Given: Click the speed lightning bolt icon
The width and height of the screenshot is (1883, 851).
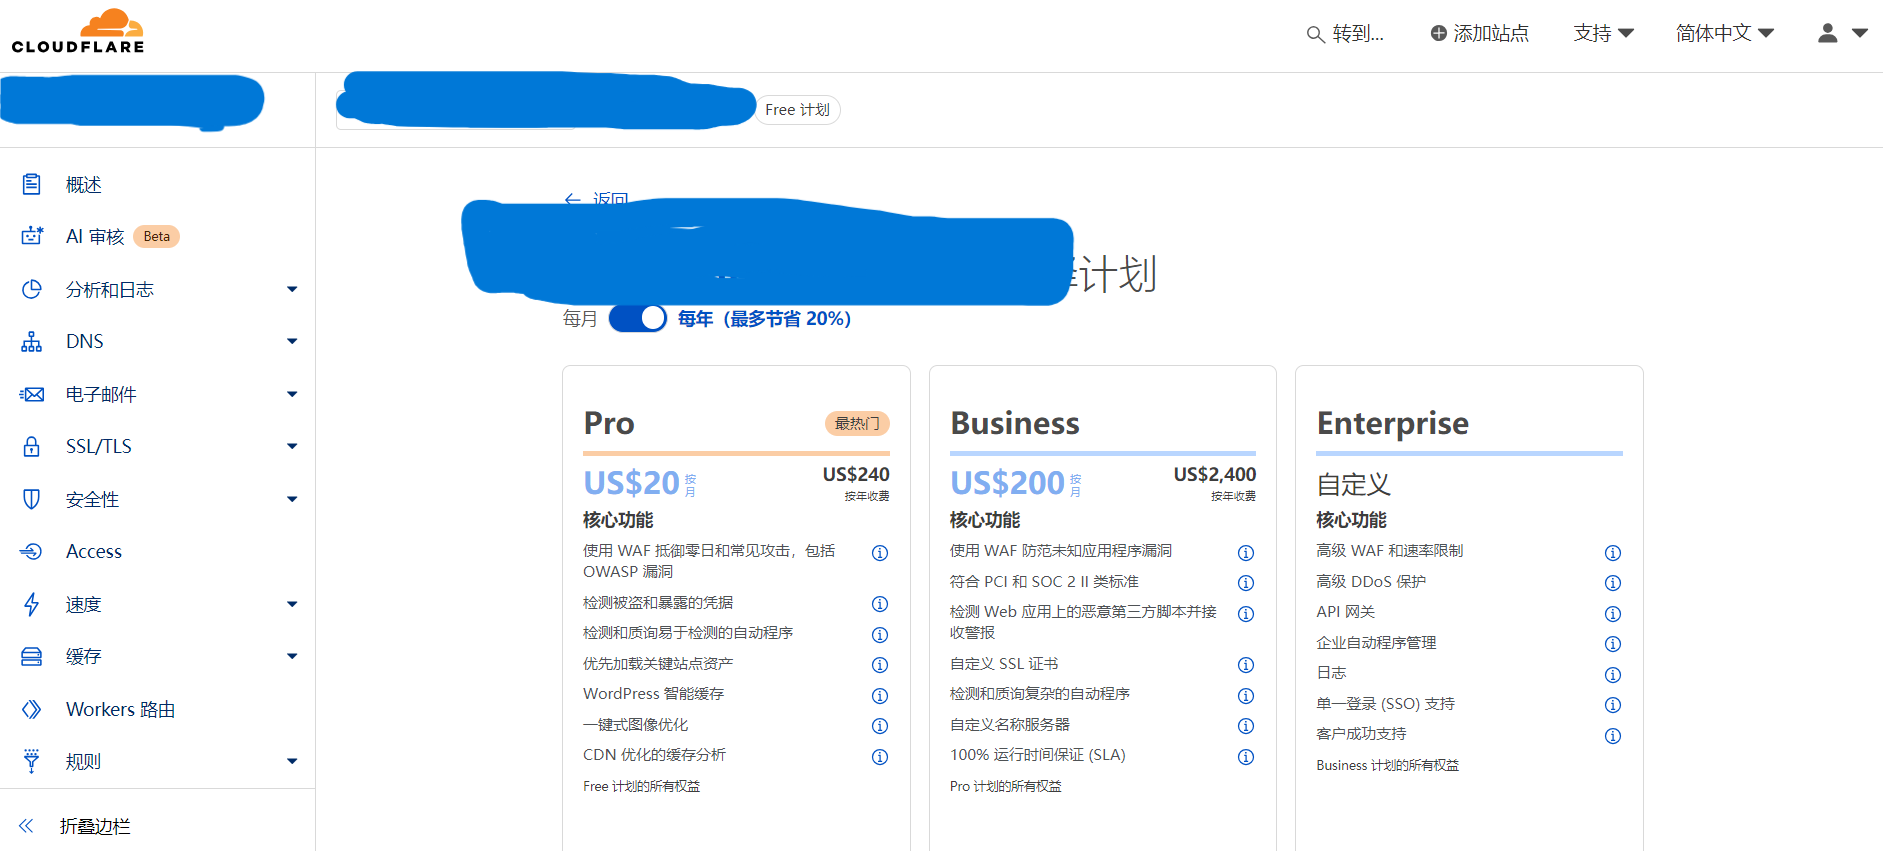Looking at the screenshot, I should pos(32,604).
